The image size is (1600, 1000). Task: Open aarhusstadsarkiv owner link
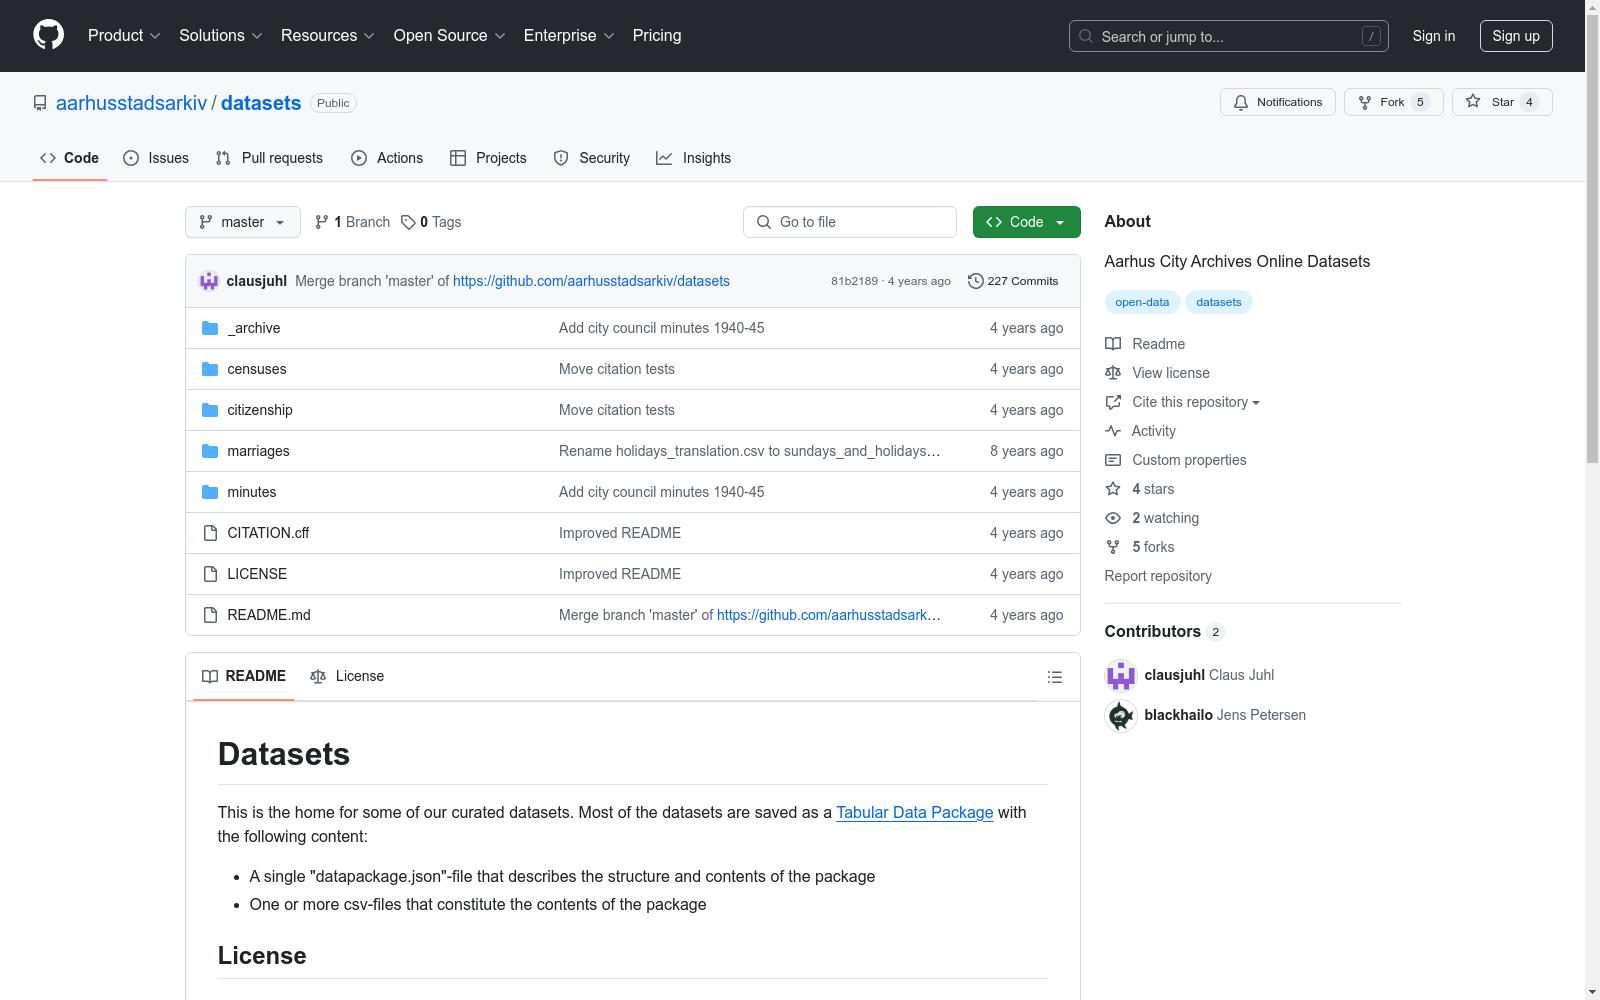[x=131, y=103]
